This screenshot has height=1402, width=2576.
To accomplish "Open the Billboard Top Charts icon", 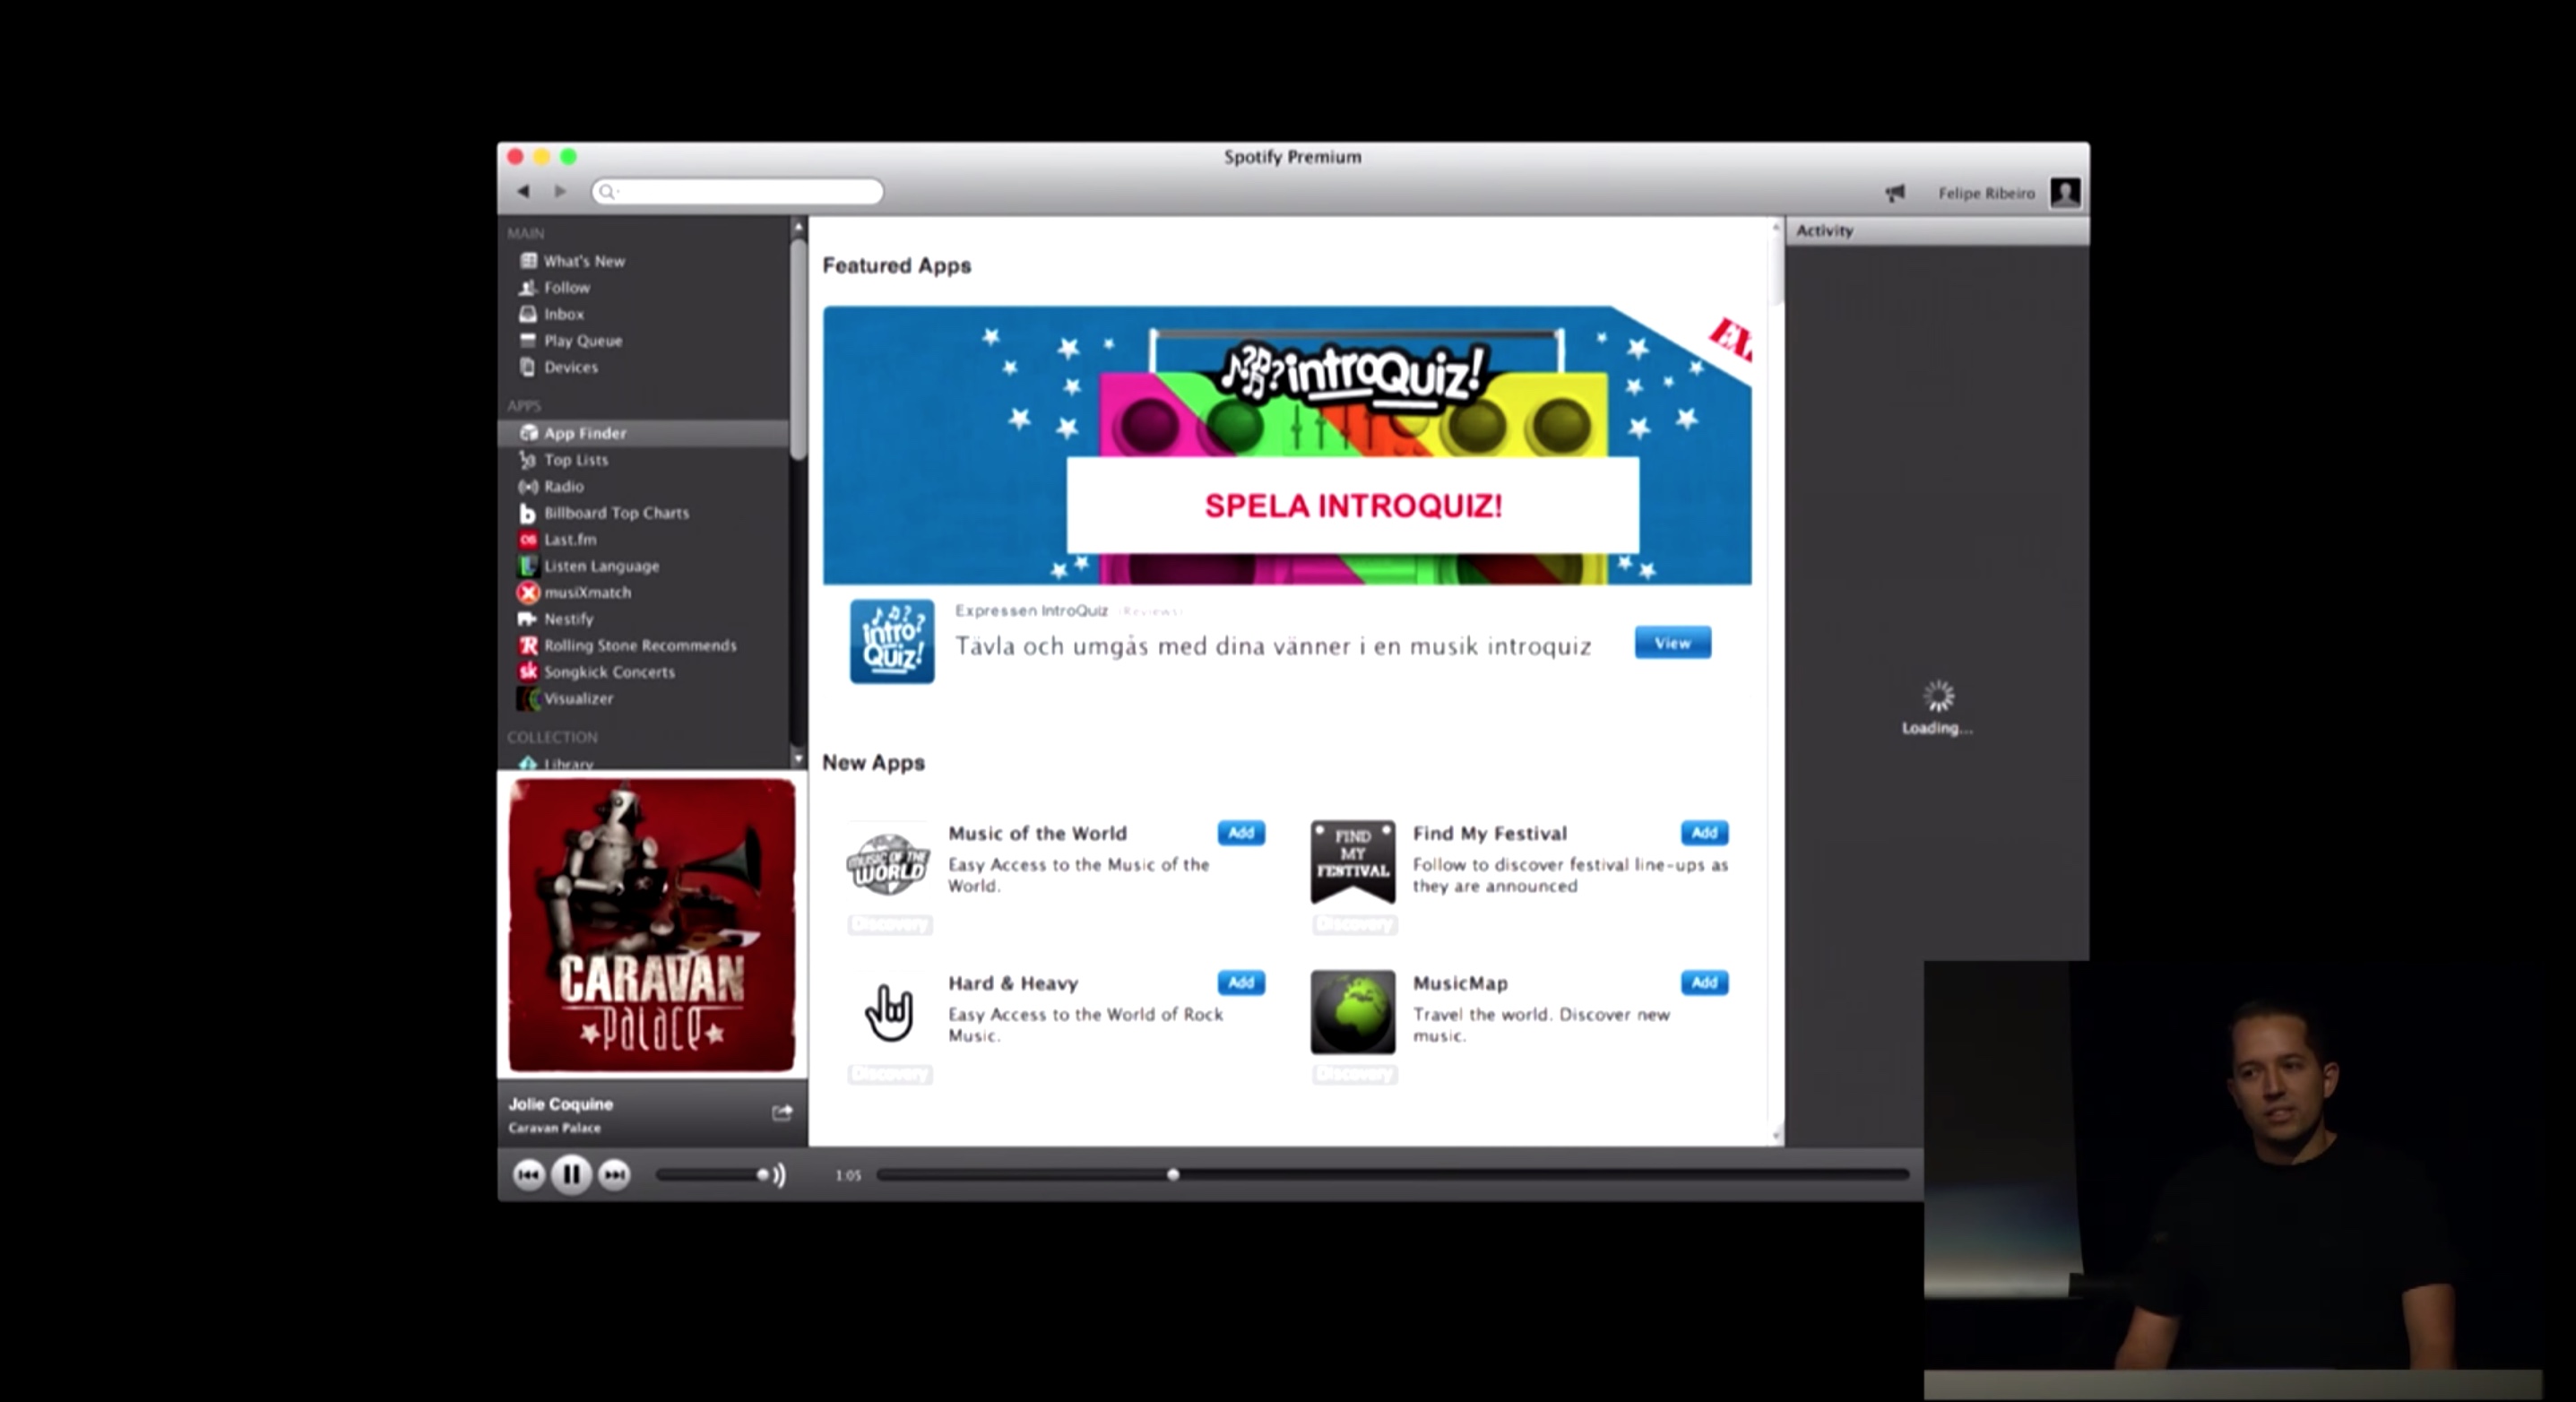I will 530,513.
